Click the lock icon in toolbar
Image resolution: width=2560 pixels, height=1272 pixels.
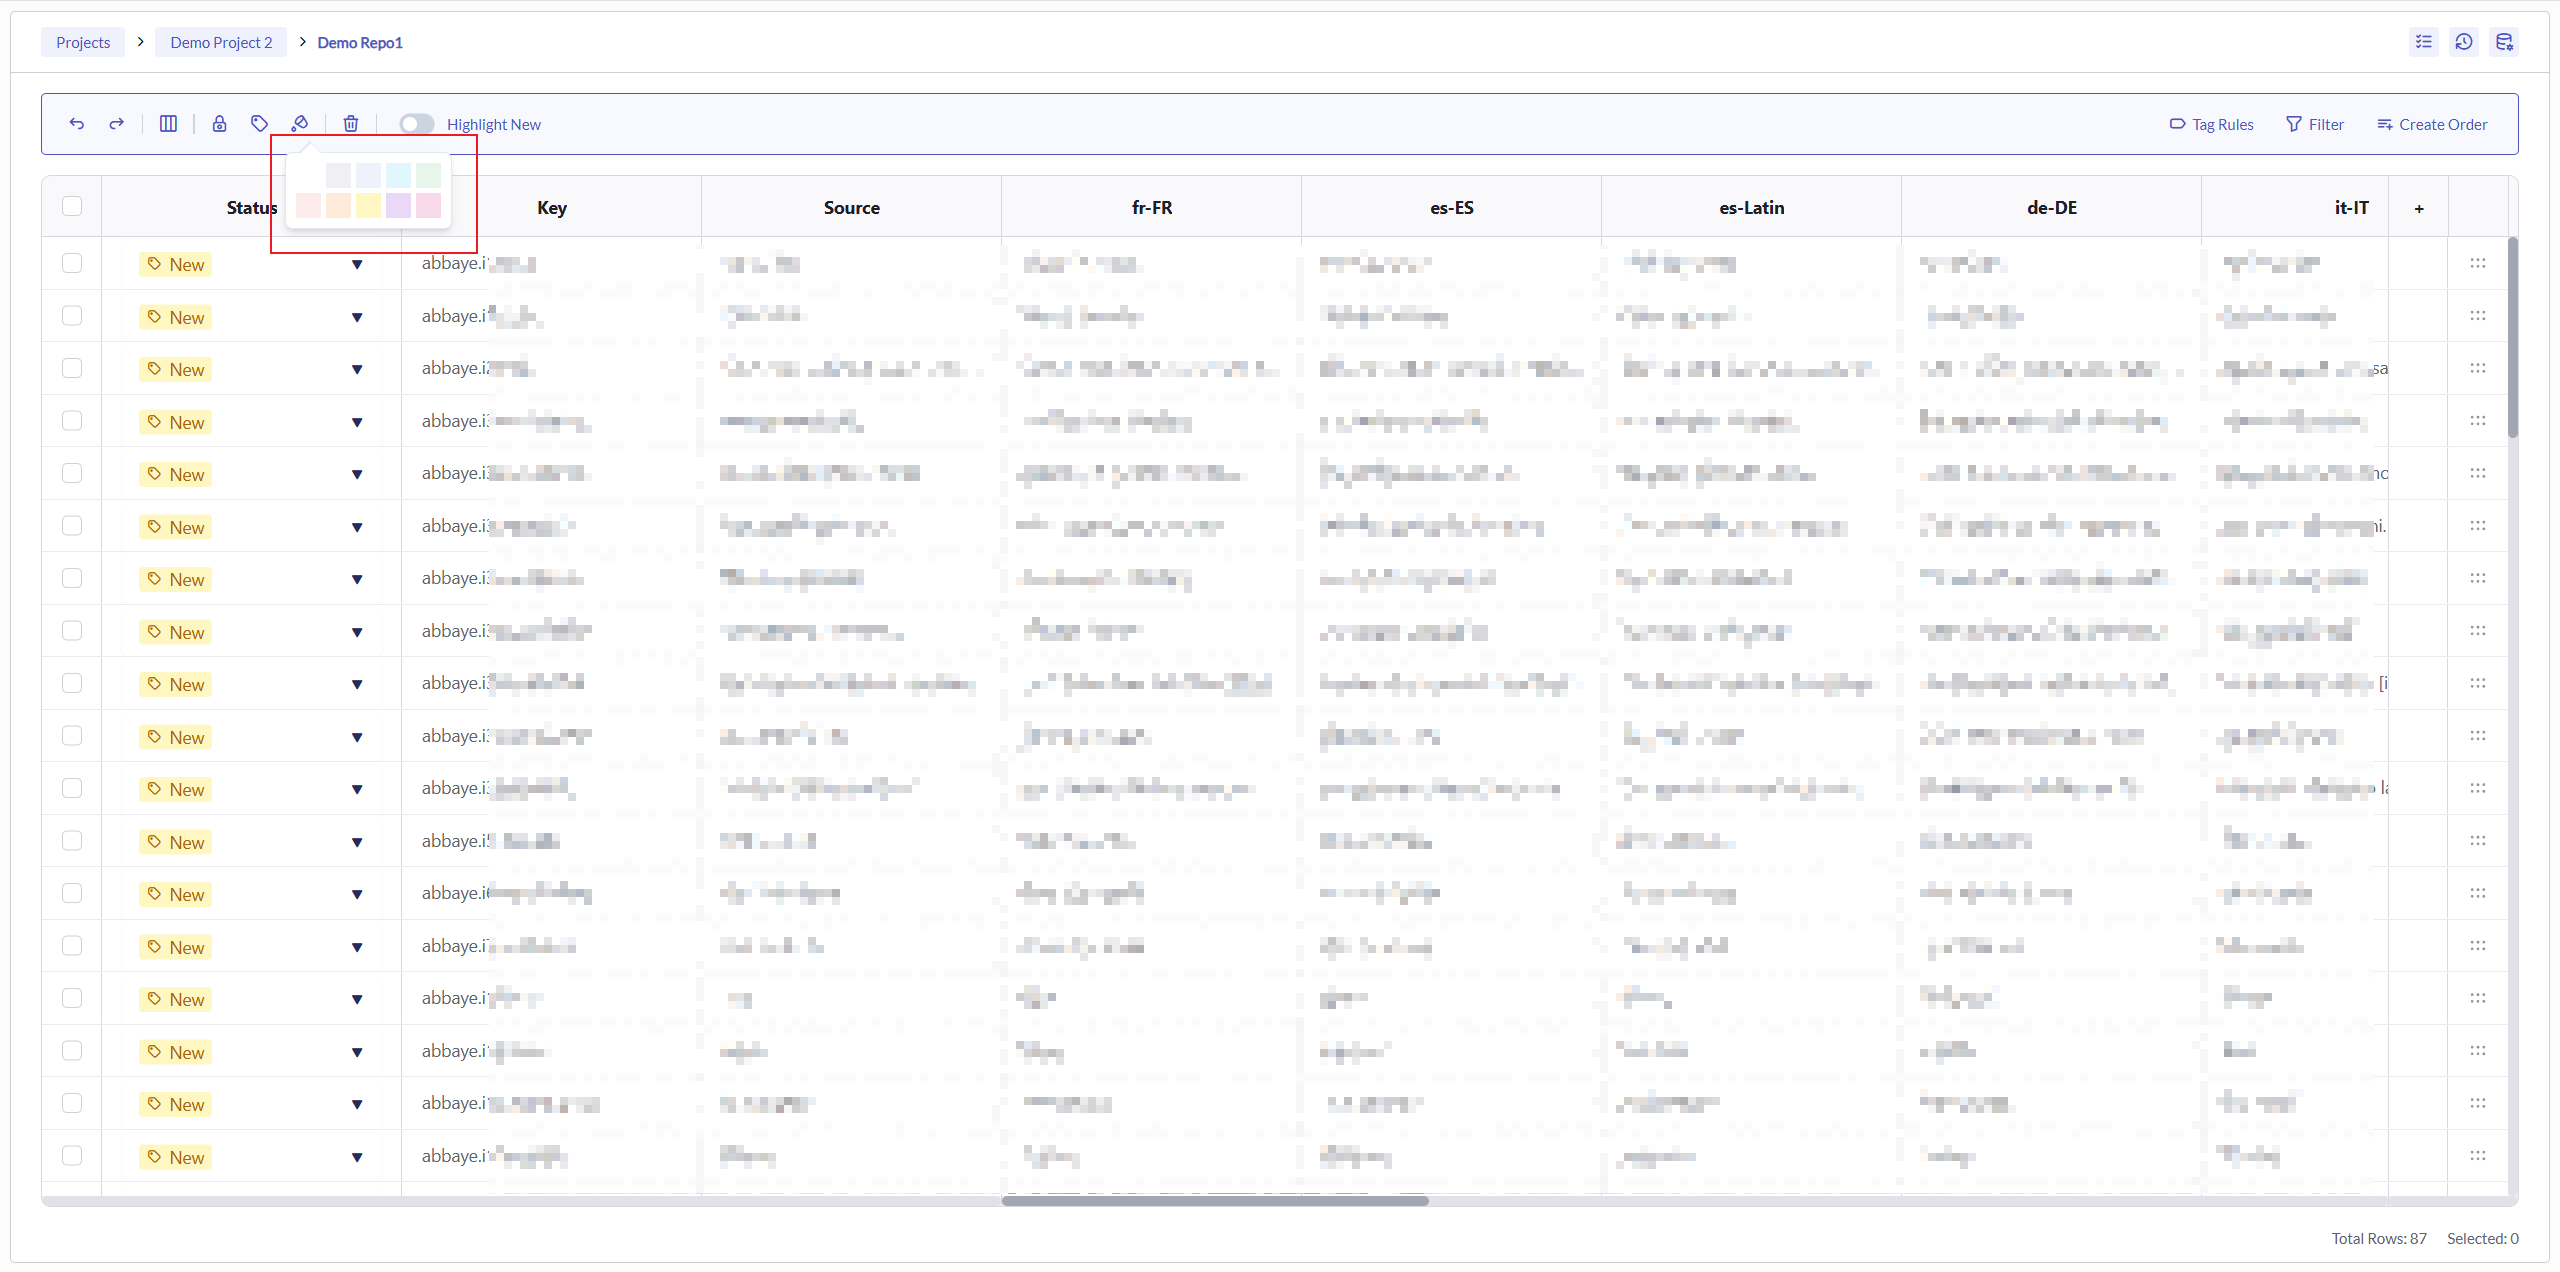tap(219, 124)
